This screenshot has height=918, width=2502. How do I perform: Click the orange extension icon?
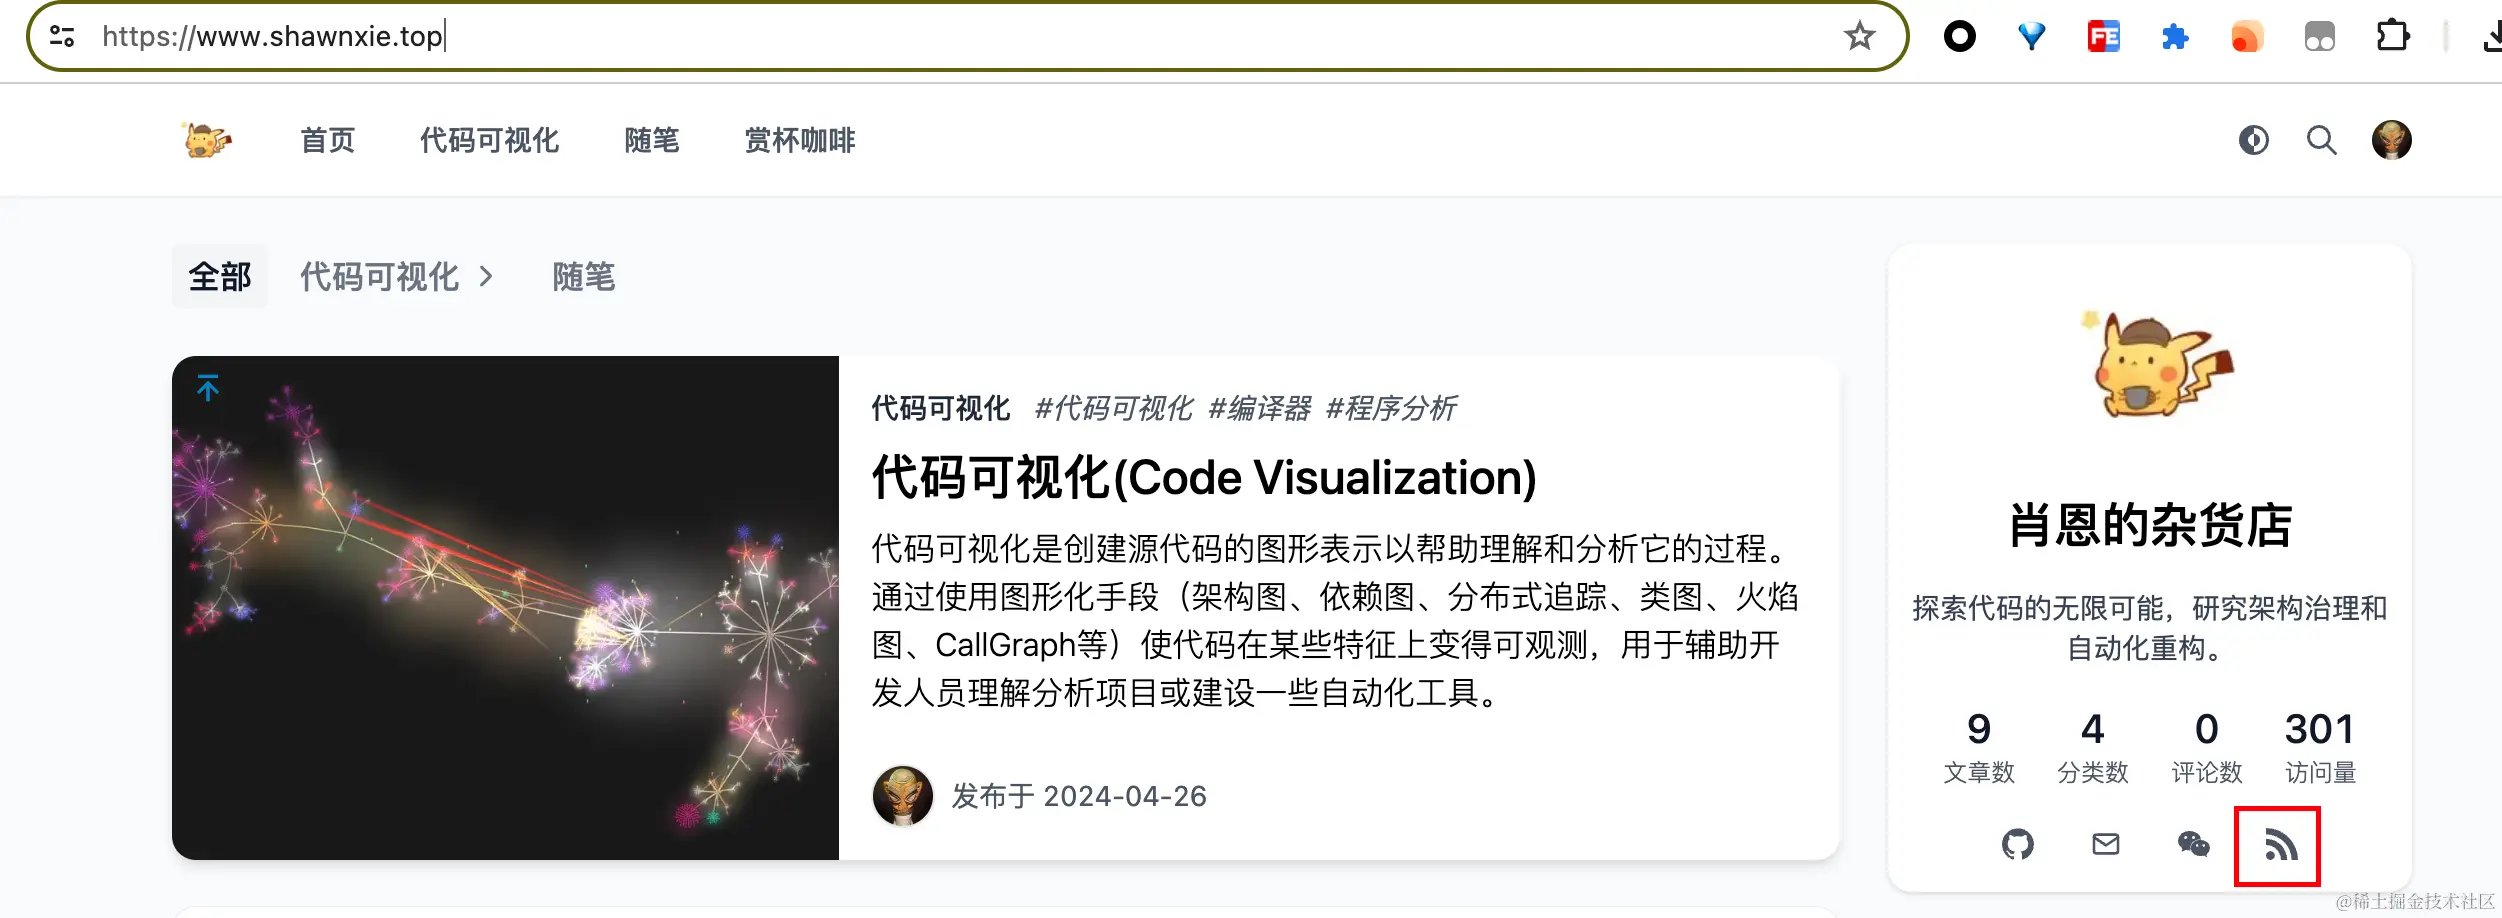(x=2247, y=37)
